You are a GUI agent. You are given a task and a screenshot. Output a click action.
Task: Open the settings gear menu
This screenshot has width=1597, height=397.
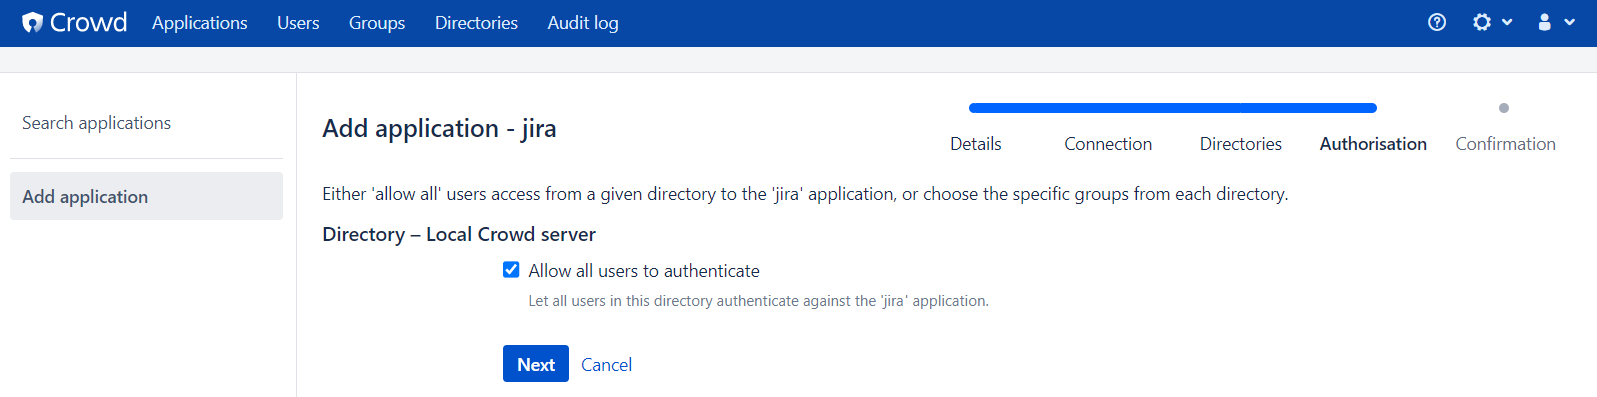point(1492,22)
